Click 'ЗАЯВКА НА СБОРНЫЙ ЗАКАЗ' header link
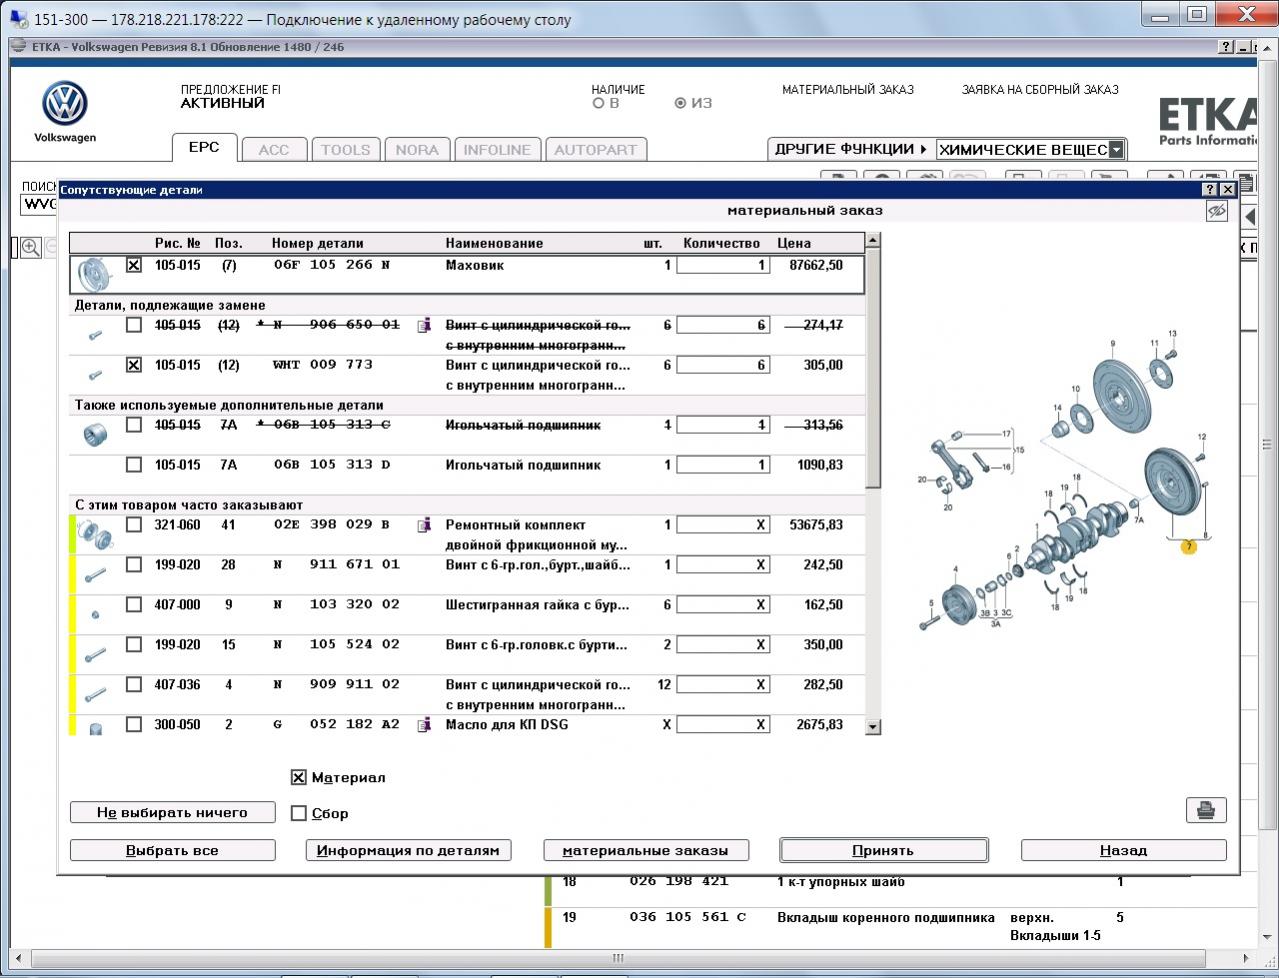Image resolution: width=1279 pixels, height=978 pixels. (1040, 90)
